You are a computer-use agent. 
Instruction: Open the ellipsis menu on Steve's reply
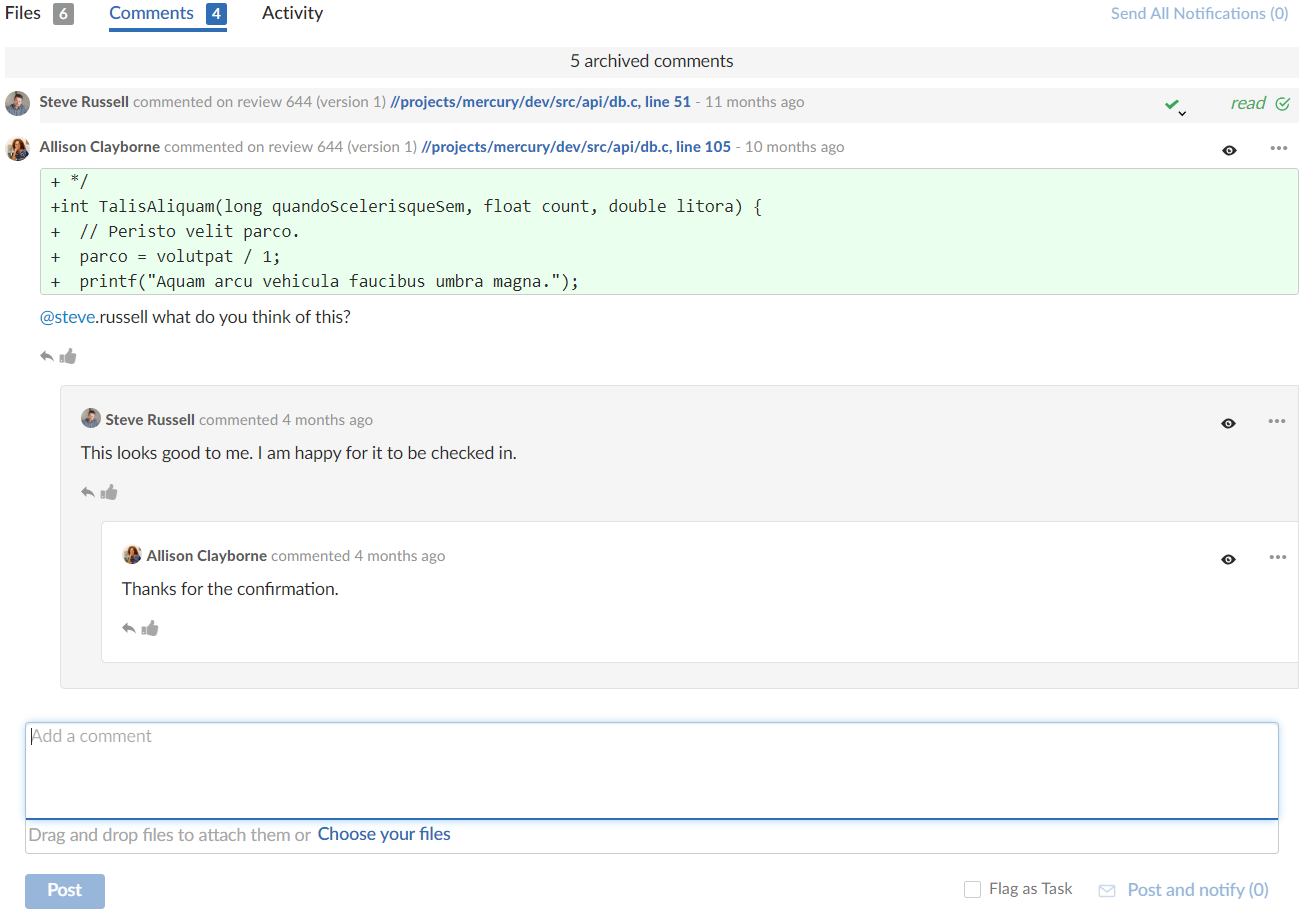(x=1276, y=421)
